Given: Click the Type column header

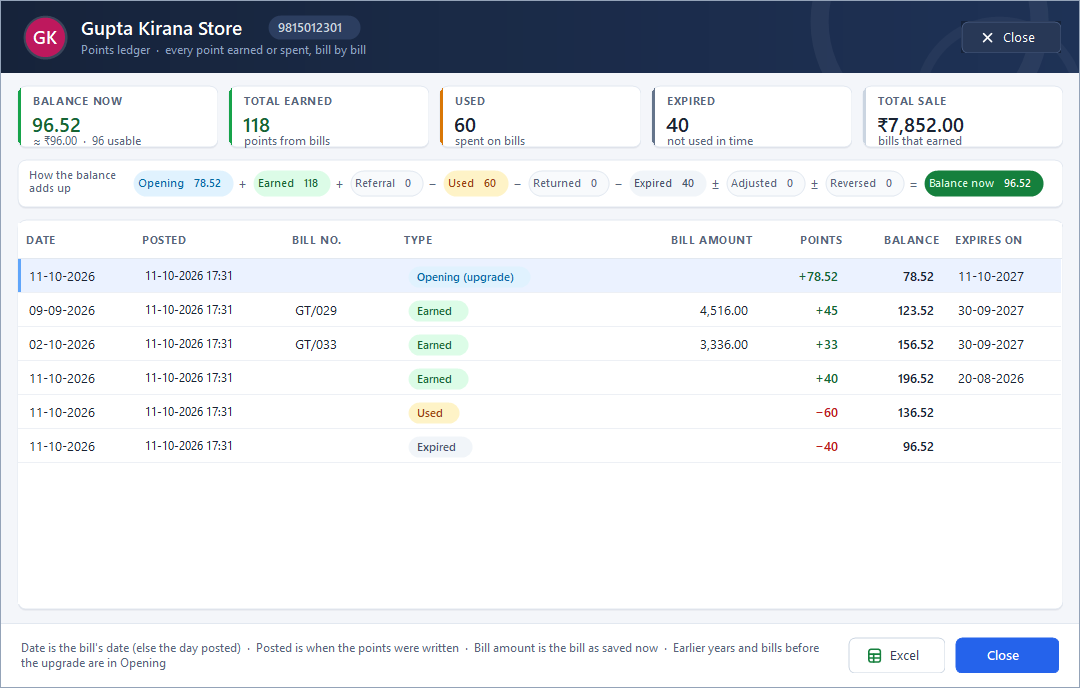Looking at the screenshot, I should [x=418, y=240].
